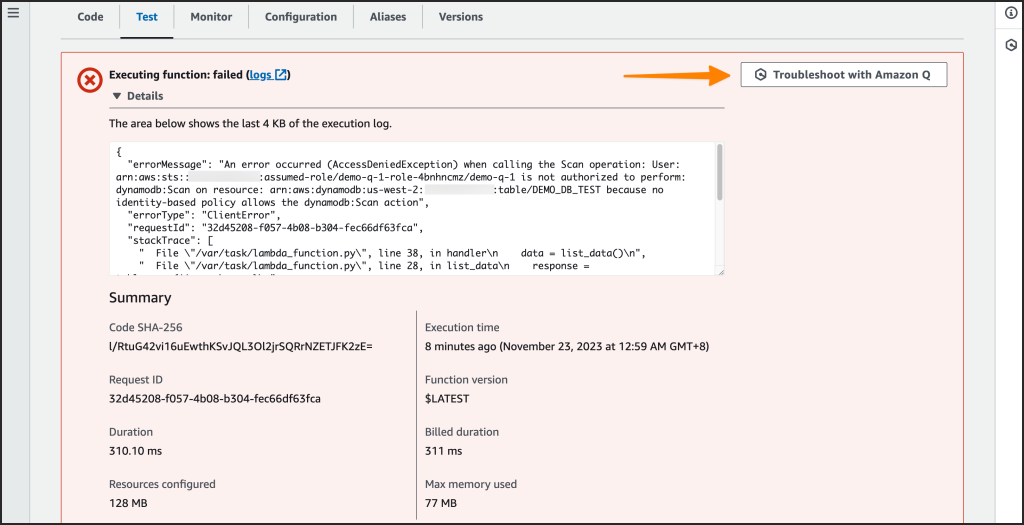This screenshot has width=1024, height=525.
Task: Click the Function version $LATEST value
Action: click(447, 398)
